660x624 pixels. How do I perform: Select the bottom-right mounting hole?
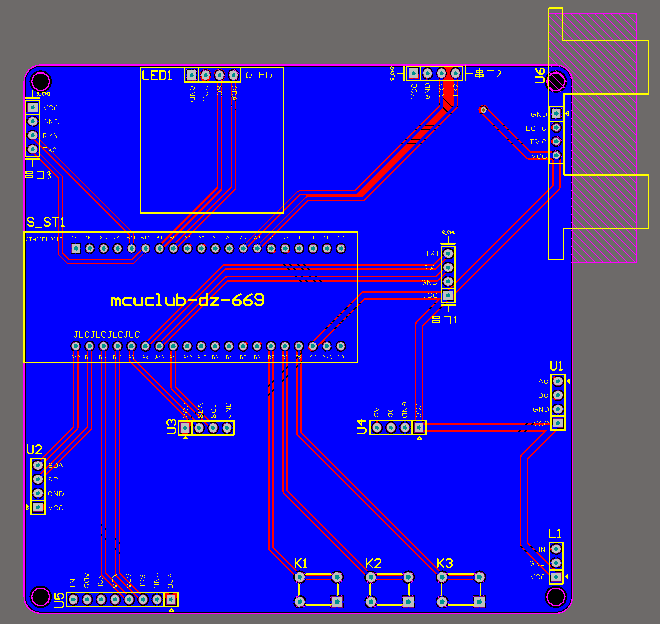(556, 596)
